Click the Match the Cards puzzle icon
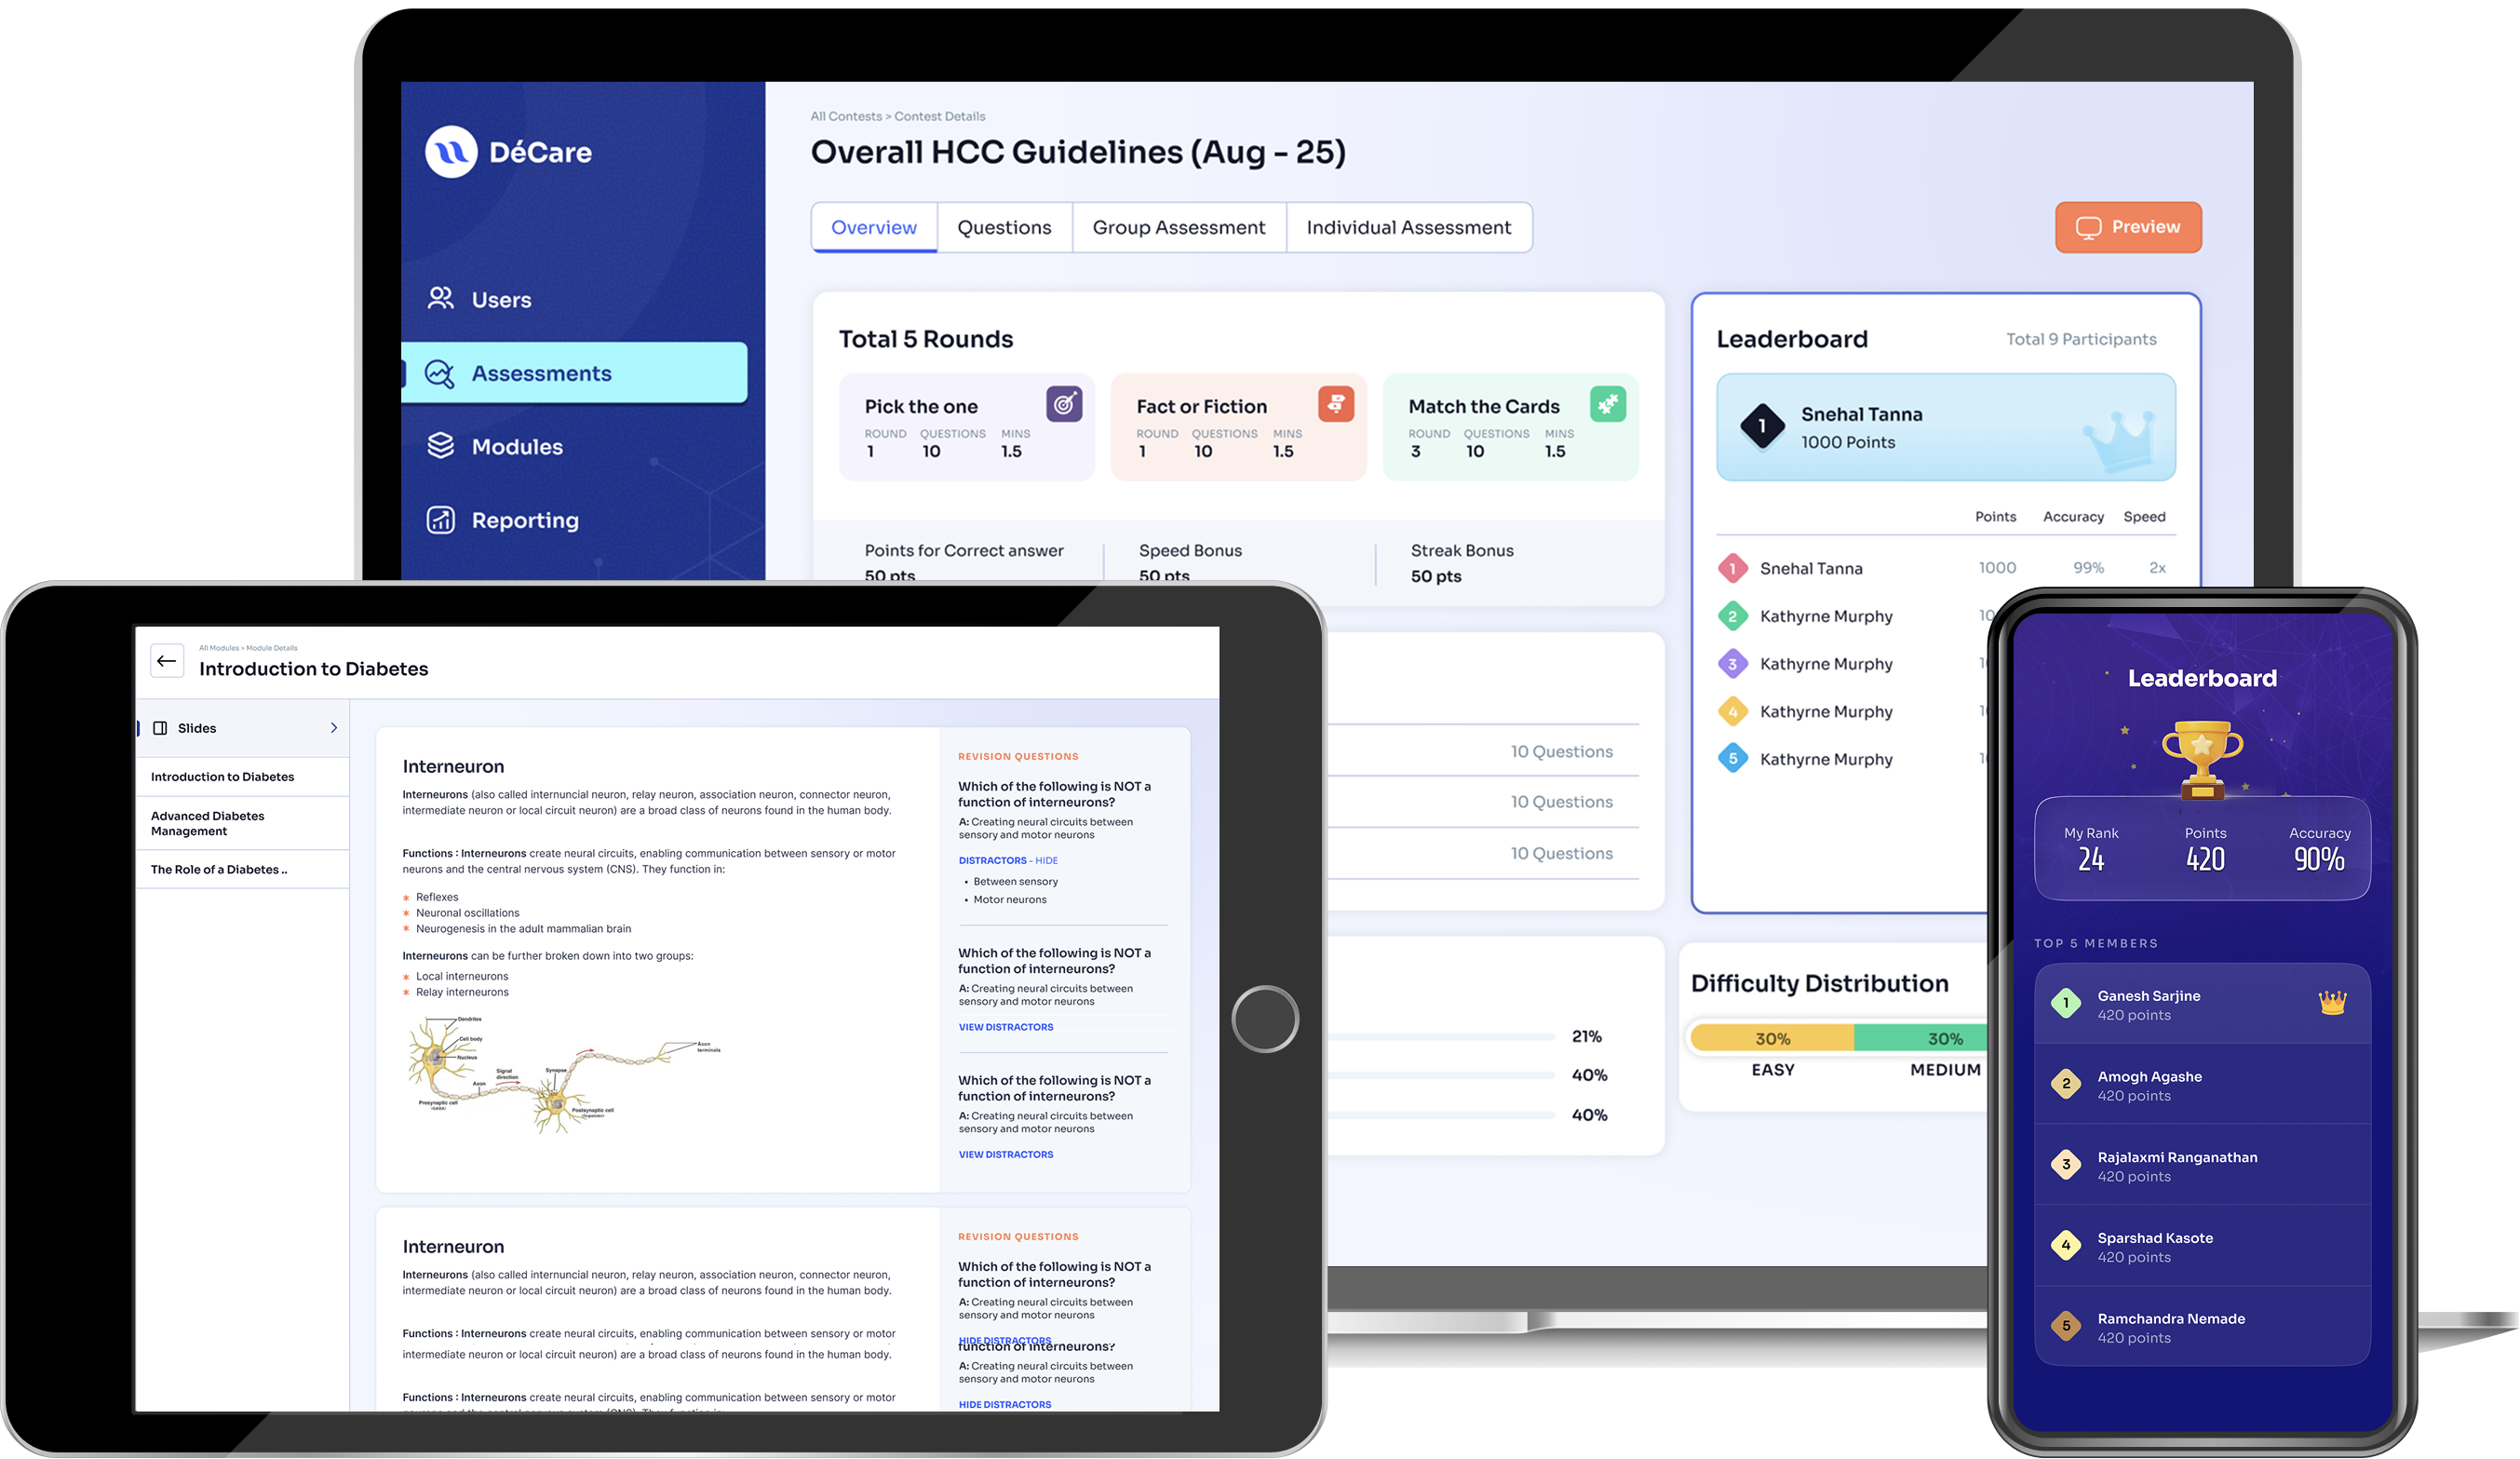This screenshot has height=1459, width=2520. (1607, 404)
